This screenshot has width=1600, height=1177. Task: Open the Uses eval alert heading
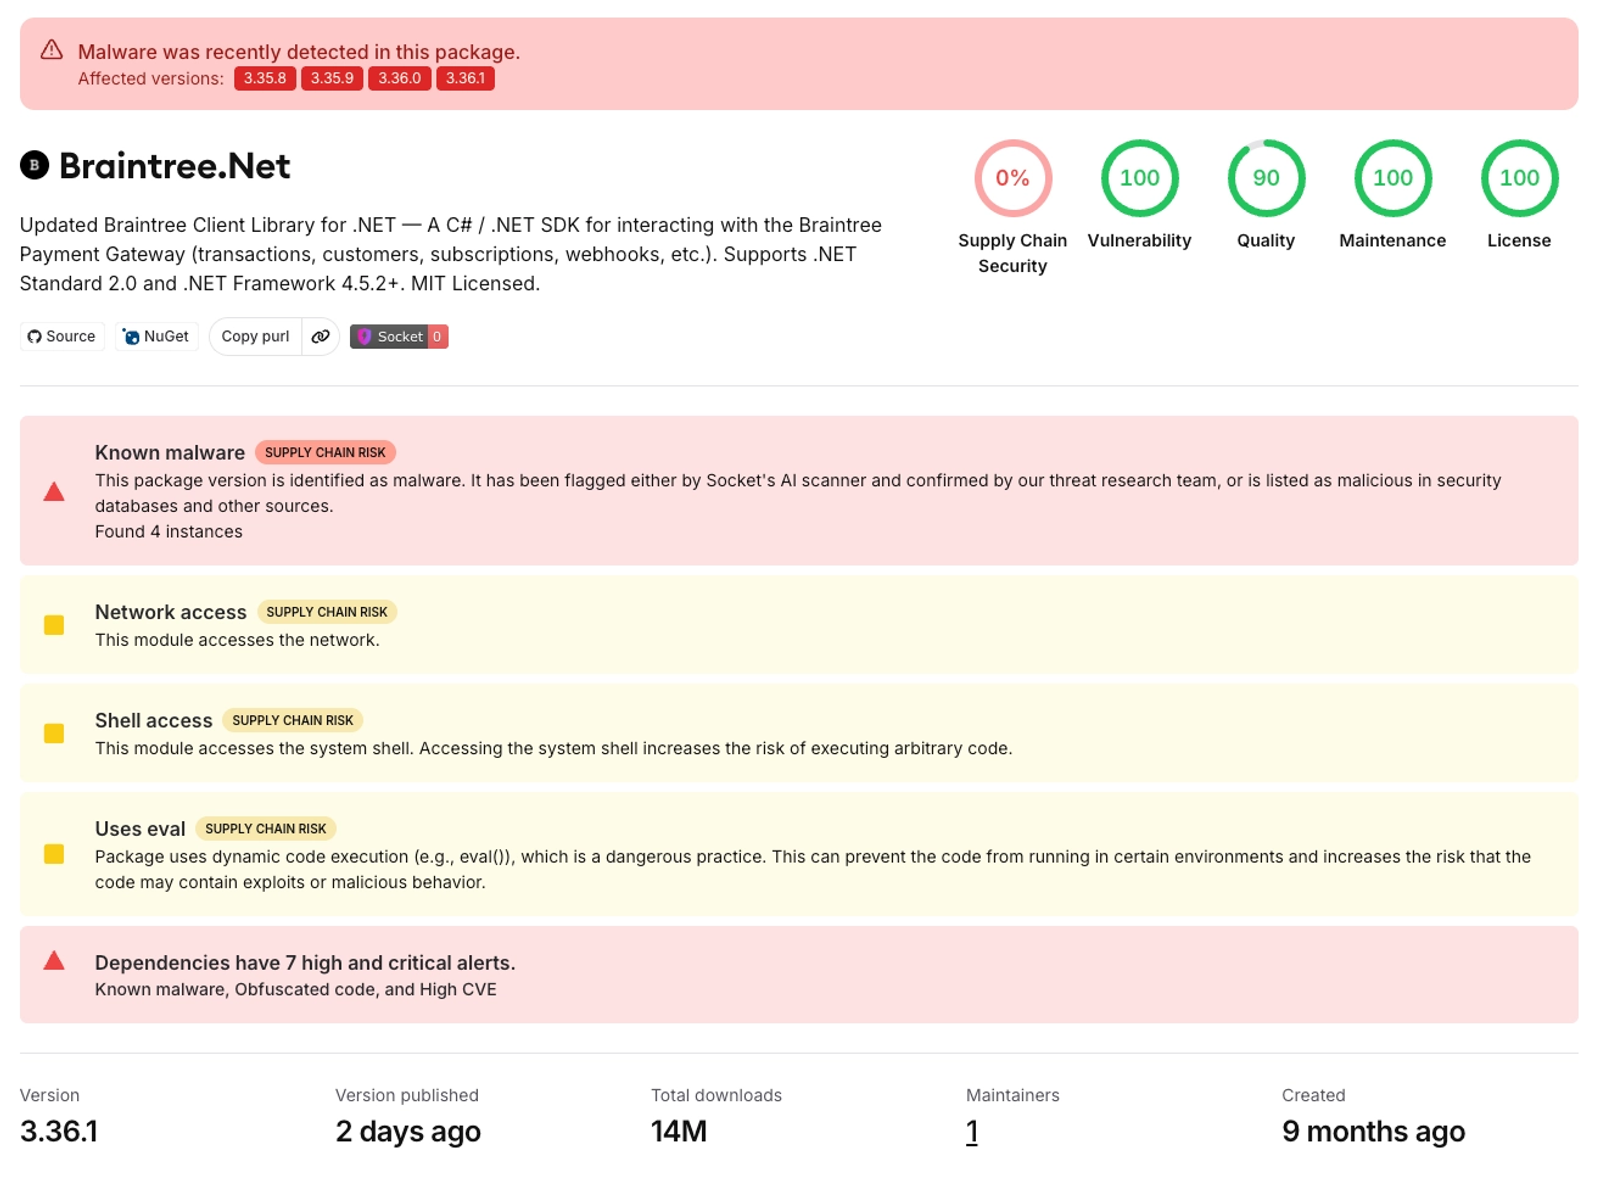[x=140, y=828]
